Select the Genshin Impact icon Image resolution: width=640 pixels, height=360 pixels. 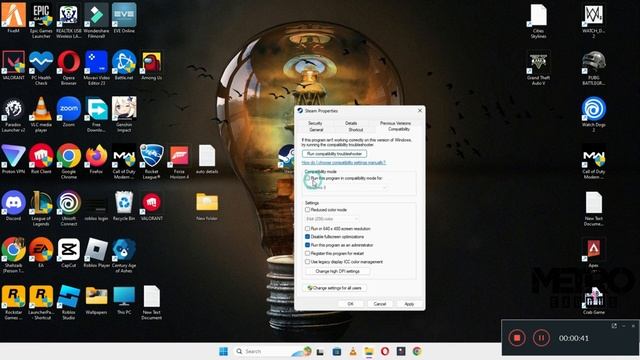tap(124, 115)
